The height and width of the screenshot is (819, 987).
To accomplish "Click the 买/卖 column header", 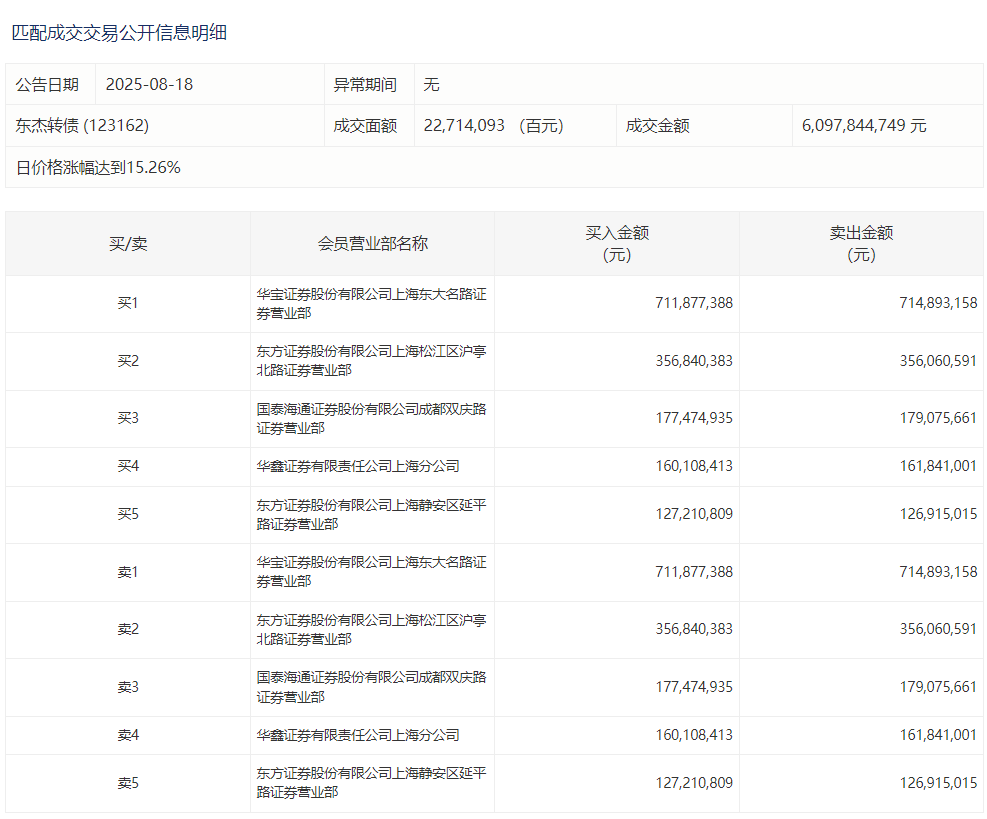I will coord(128,243).
